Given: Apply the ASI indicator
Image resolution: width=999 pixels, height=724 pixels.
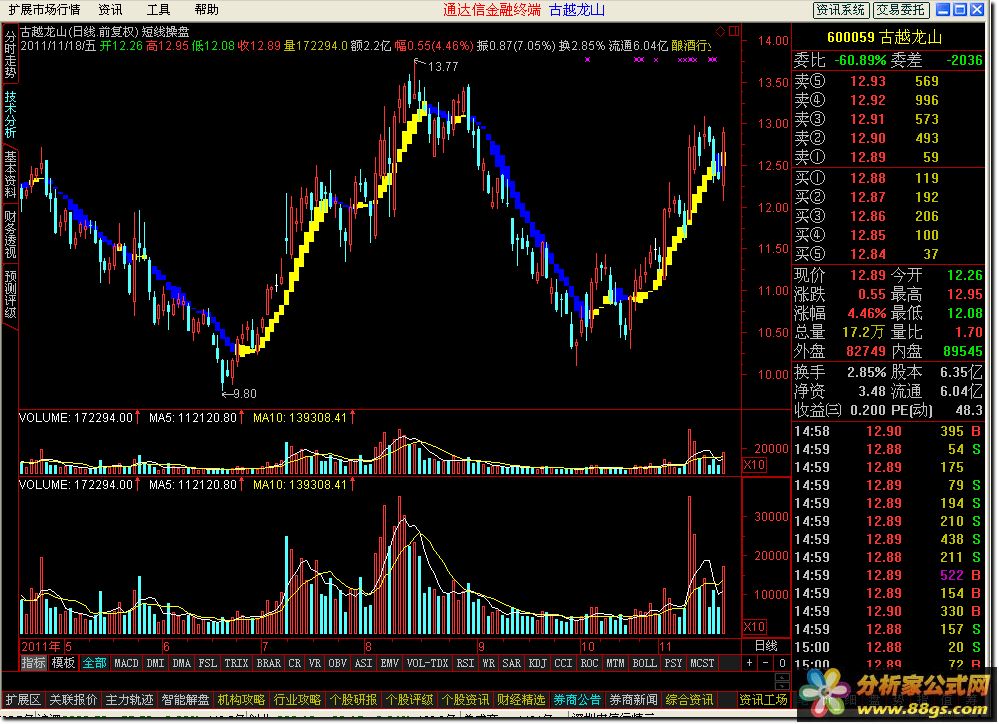Looking at the screenshot, I should [363, 663].
